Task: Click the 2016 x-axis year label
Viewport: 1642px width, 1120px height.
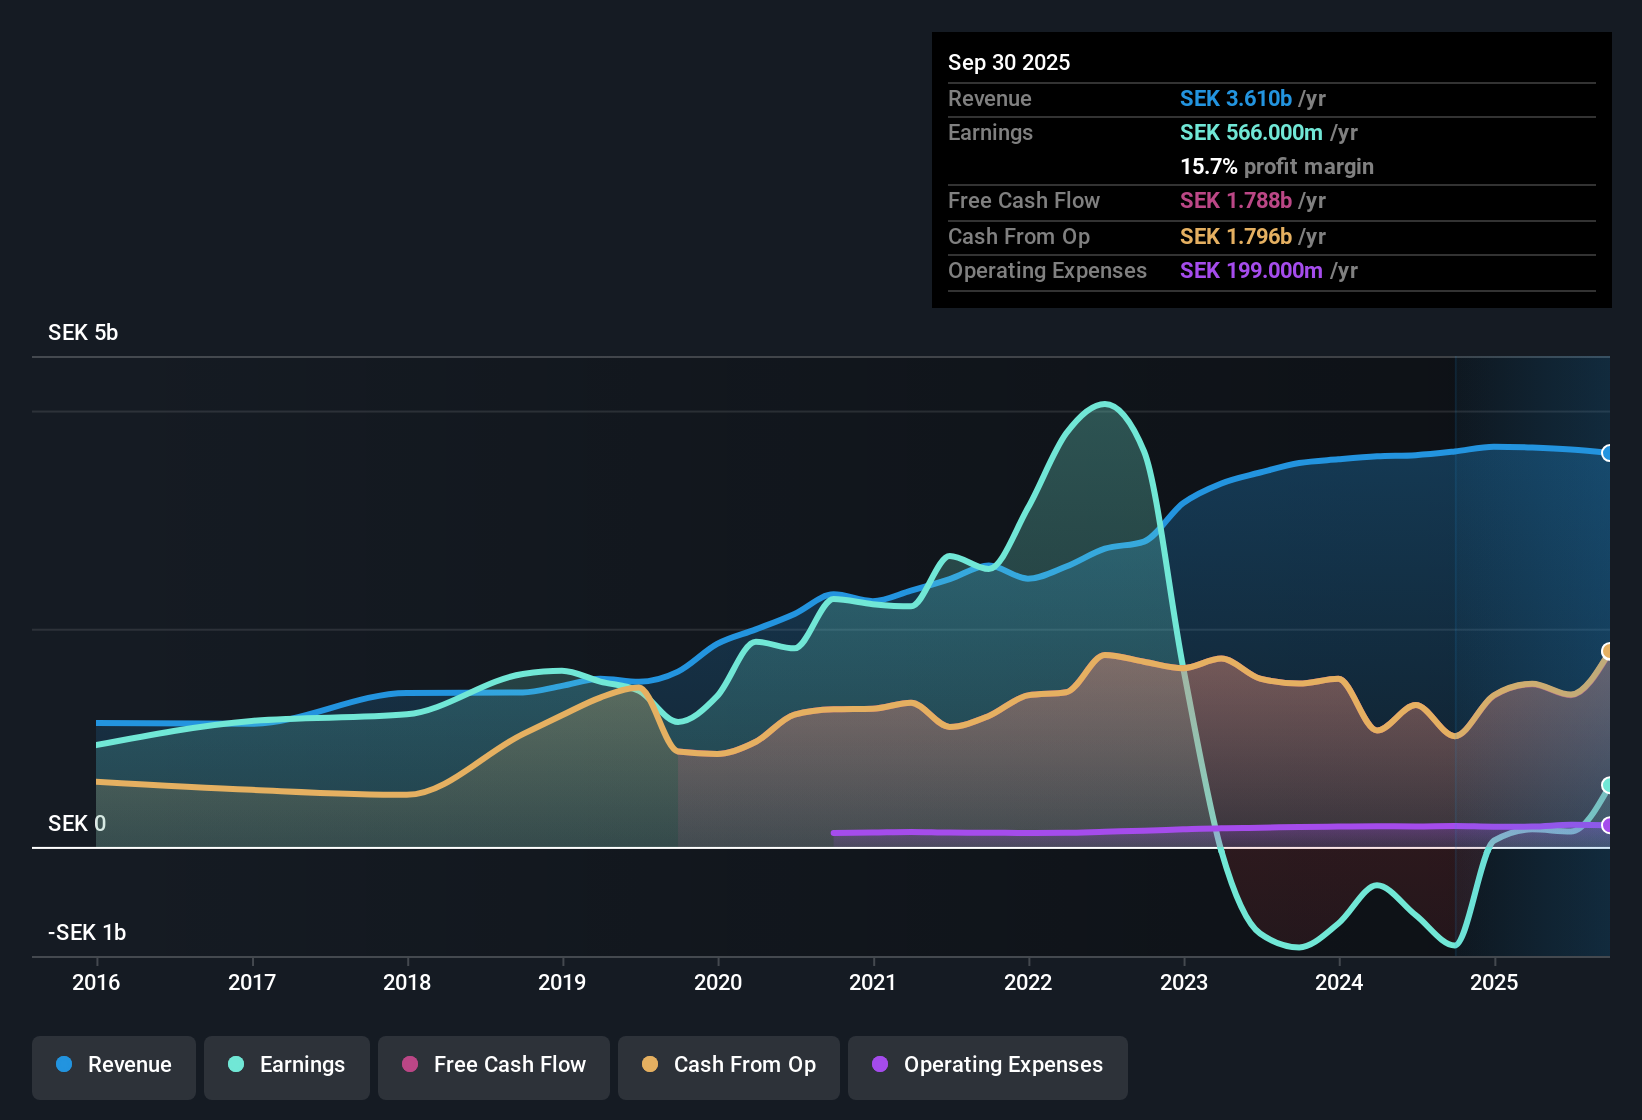Action: [96, 983]
